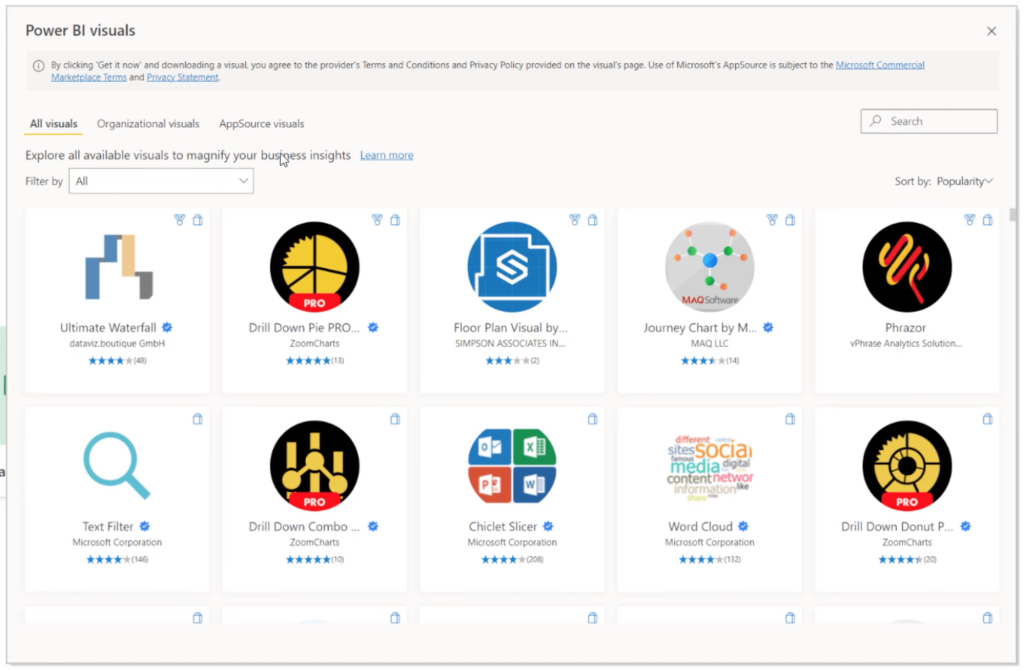Viewport: 1024px width, 671px height.
Task: Click the Drill Down Pie PRO logo
Action: pyautogui.click(x=315, y=267)
